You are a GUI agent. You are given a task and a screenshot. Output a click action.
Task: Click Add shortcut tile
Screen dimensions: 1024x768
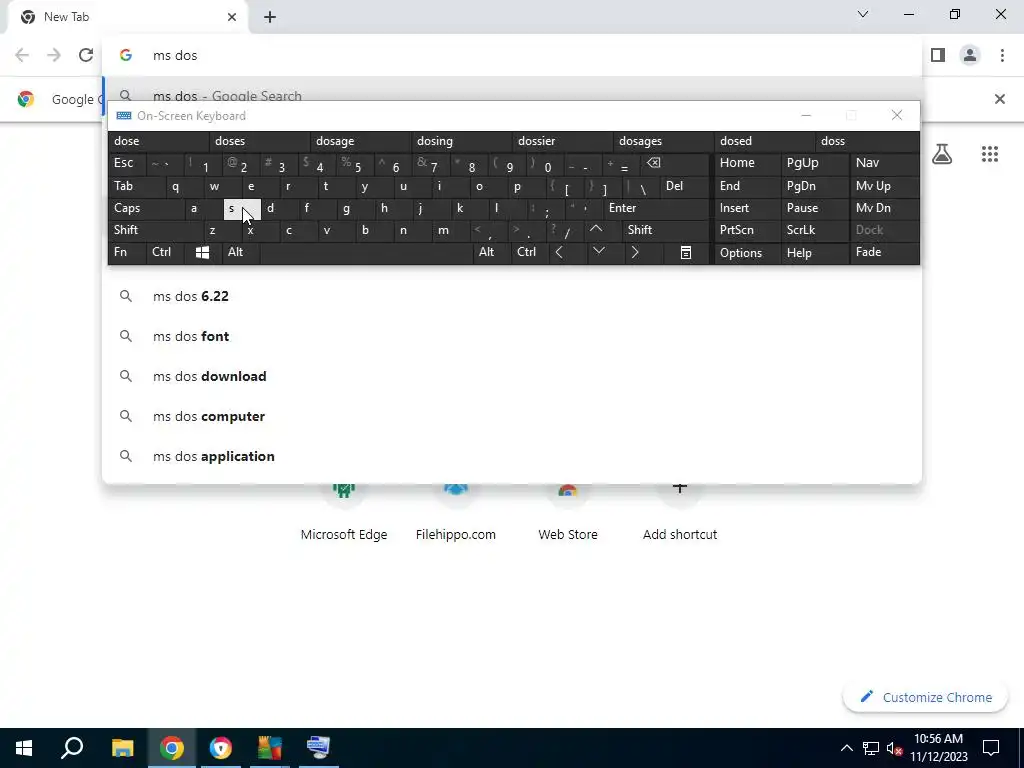click(x=680, y=513)
